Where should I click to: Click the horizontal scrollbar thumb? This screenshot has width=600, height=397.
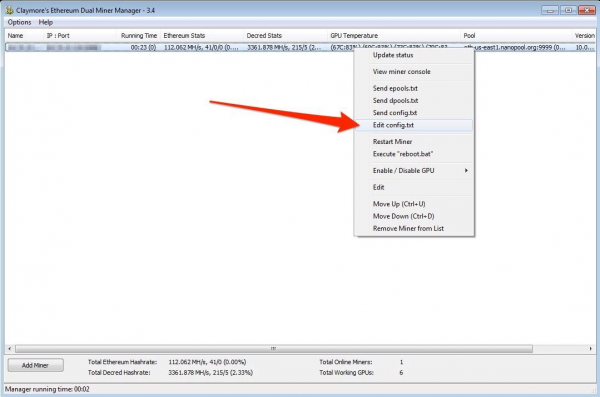click(274, 349)
